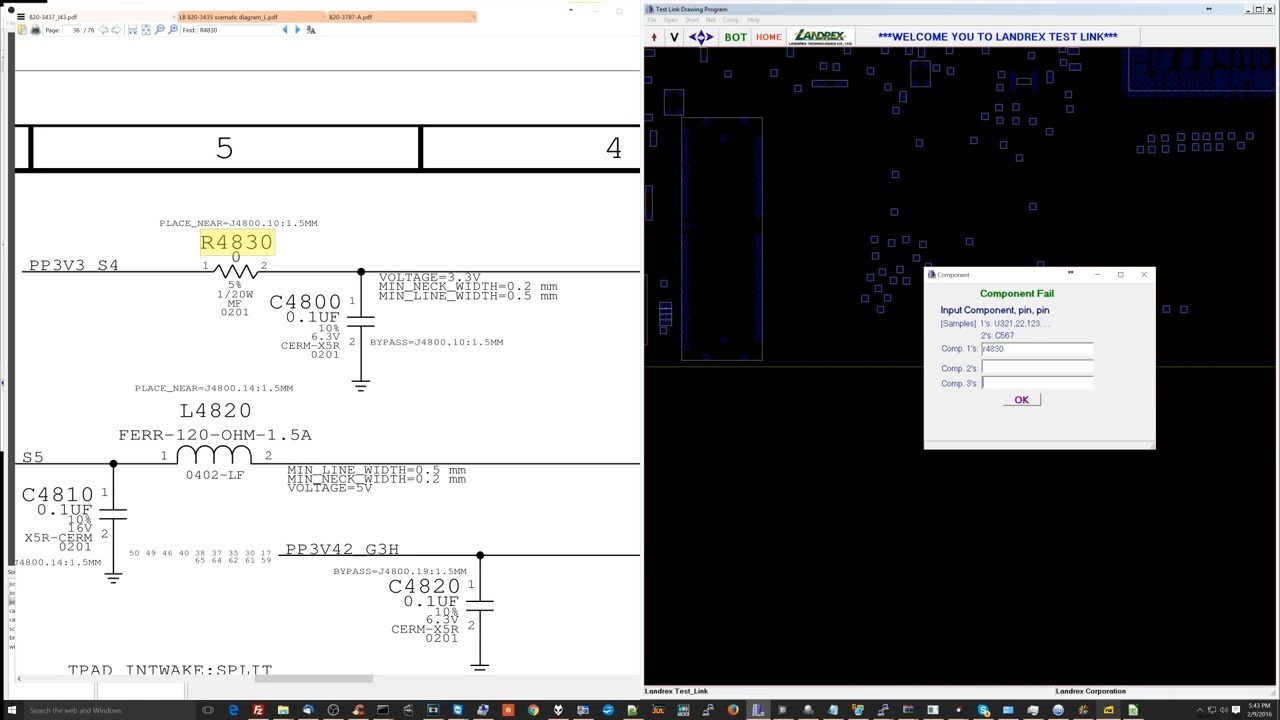The image size is (1280, 720).
Task: Click the Comp. 2's input field
Action: point(1037,368)
